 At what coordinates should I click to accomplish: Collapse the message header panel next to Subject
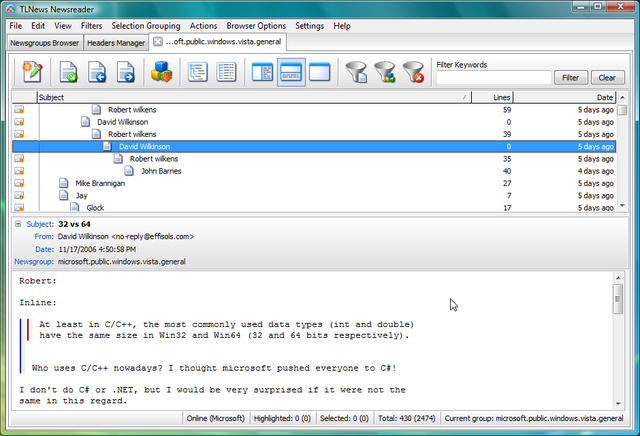click(x=19, y=224)
